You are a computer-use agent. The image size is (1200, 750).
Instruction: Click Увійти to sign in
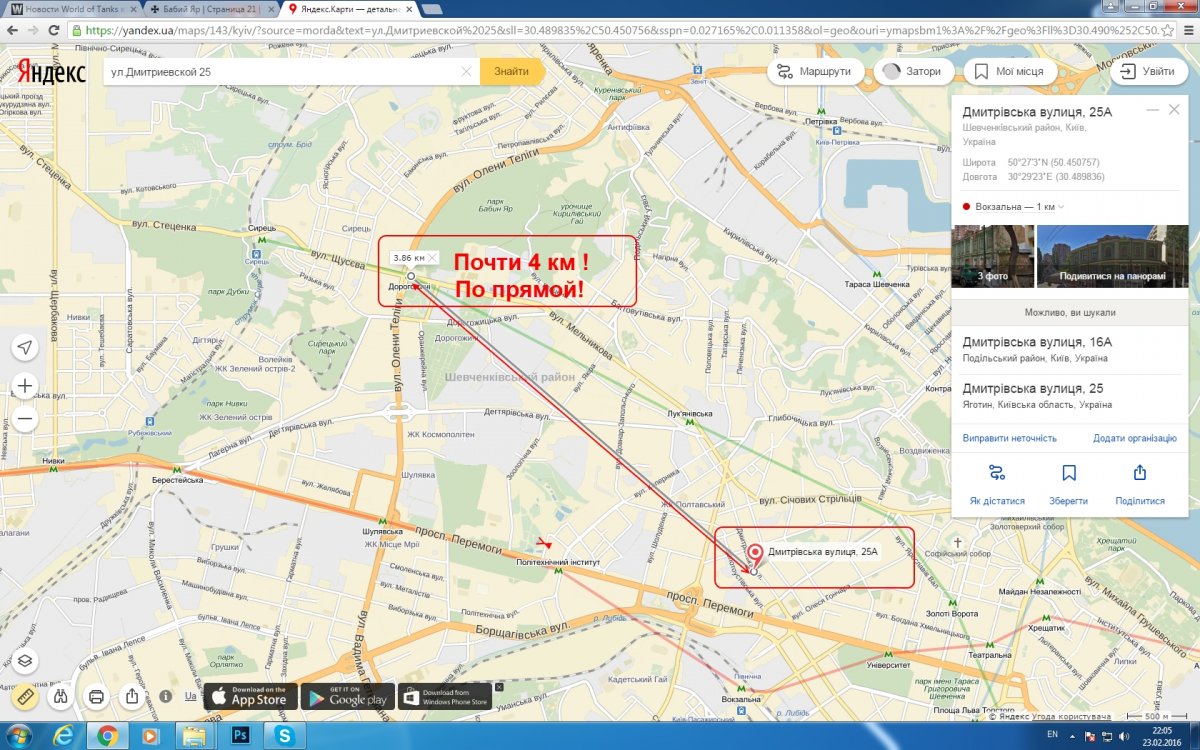coord(1148,72)
